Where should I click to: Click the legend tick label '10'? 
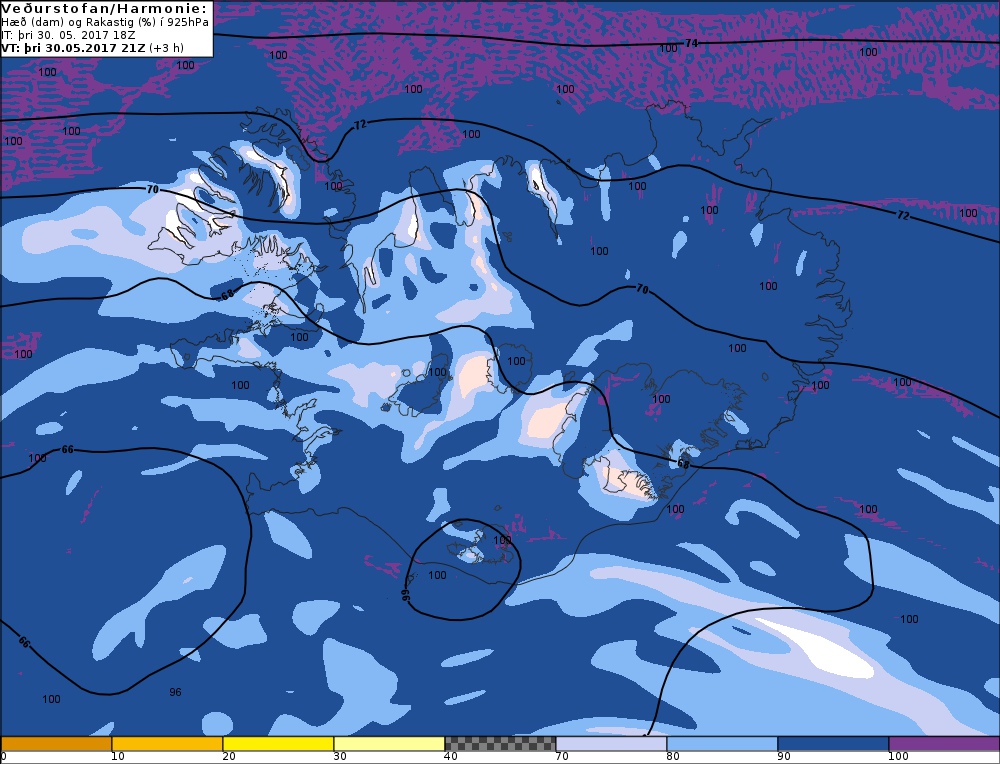(x=117, y=757)
